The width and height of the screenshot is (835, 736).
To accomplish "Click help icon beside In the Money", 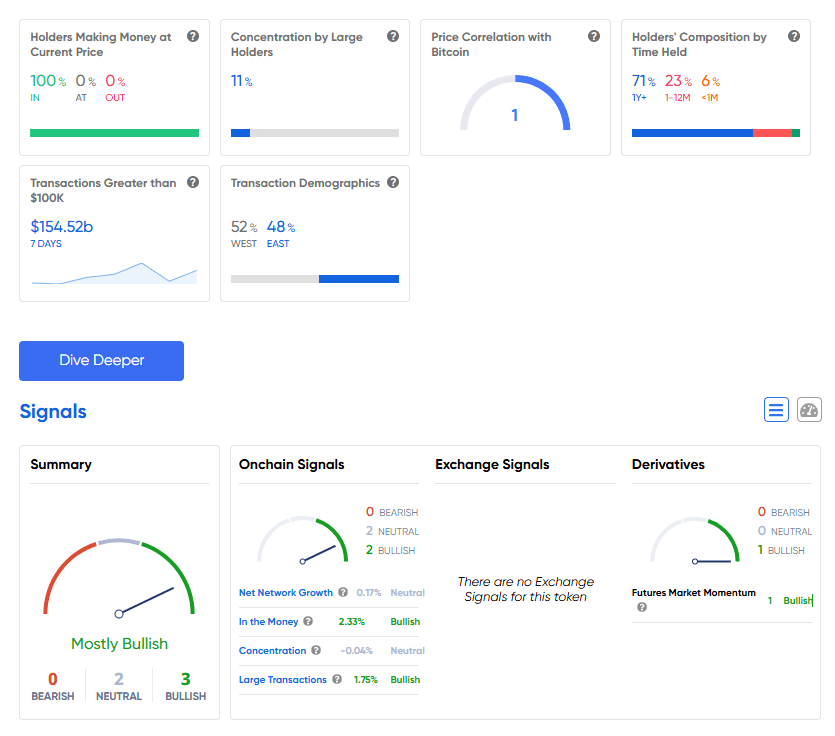I will pyautogui.click(x=308, y=621).
